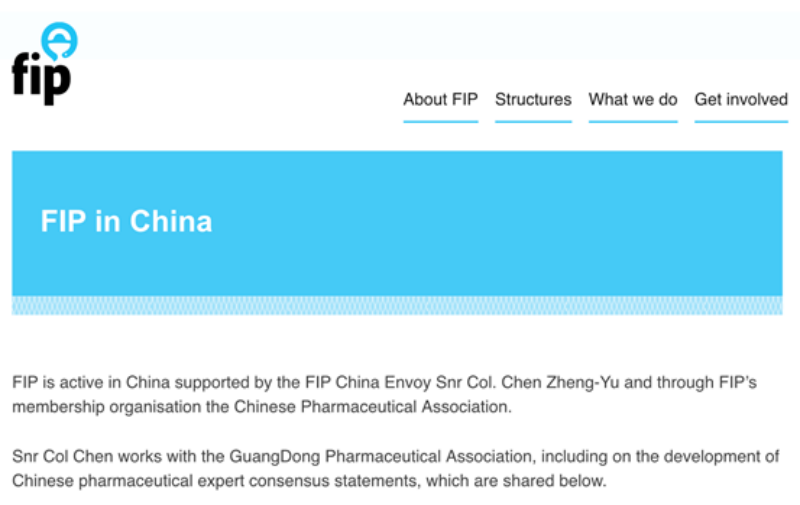Click the "FIP China Envoy" text
800x505 pixels.
(x=376, y=383)
